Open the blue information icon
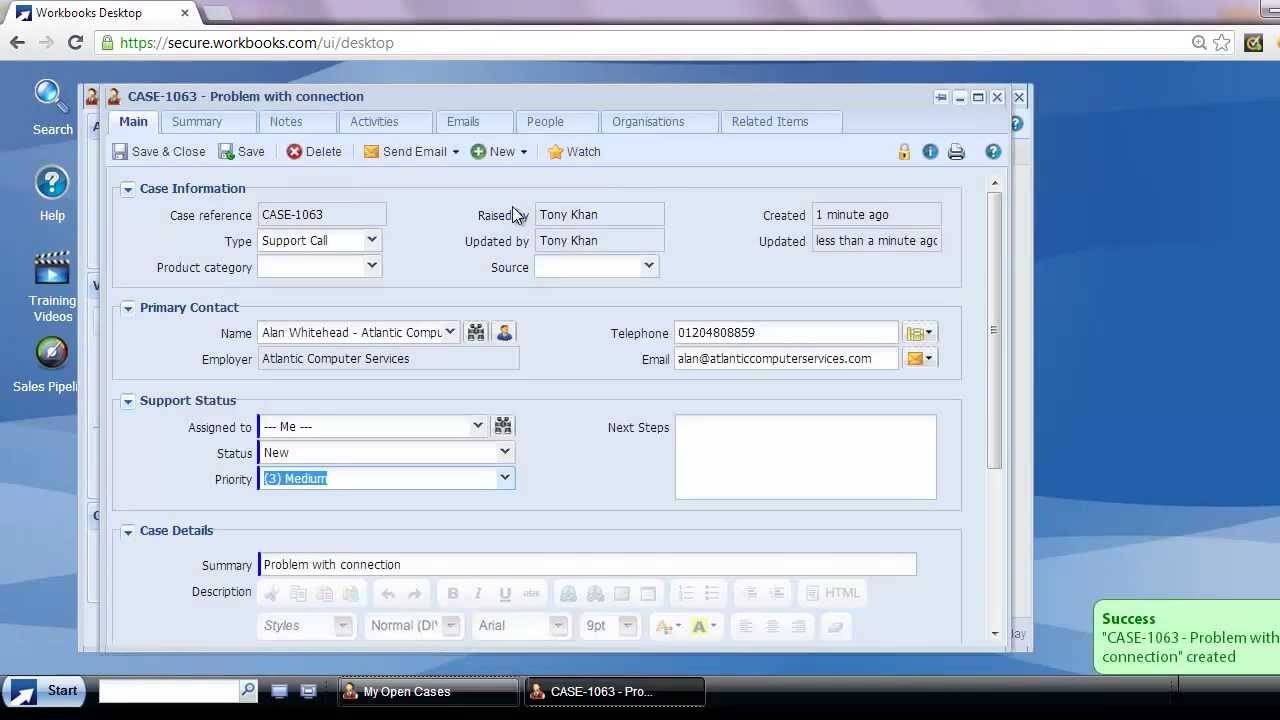The width and height of the screenshot is (1280, 720). (x=929, y=151)
